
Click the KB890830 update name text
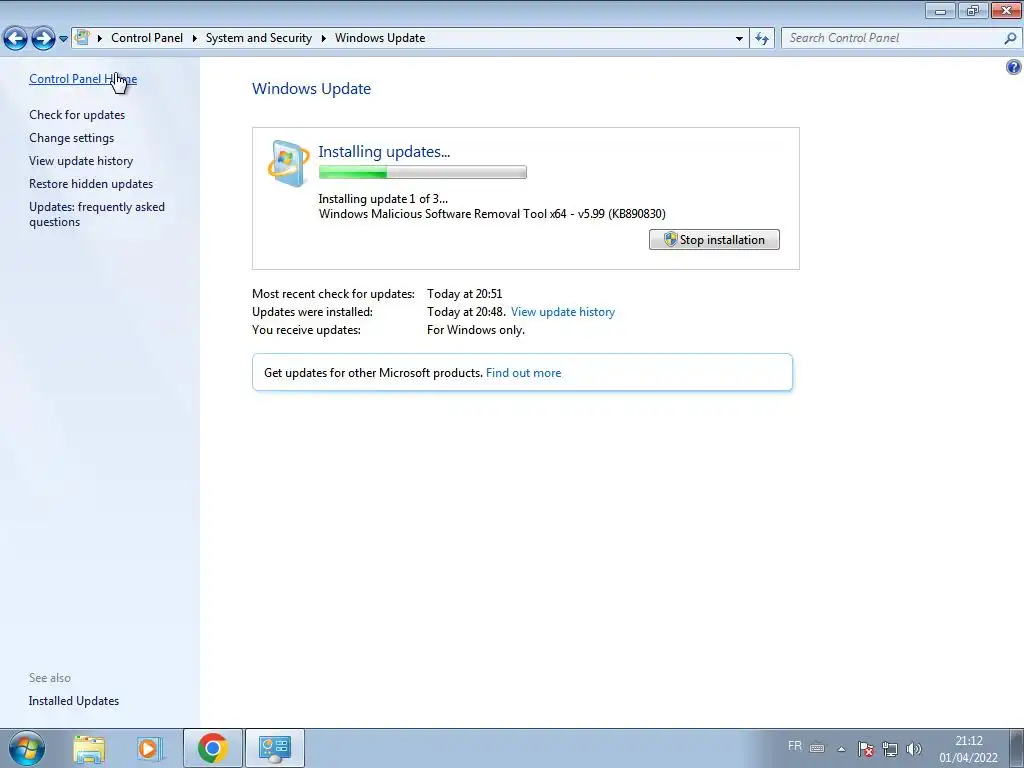[492, 214]
